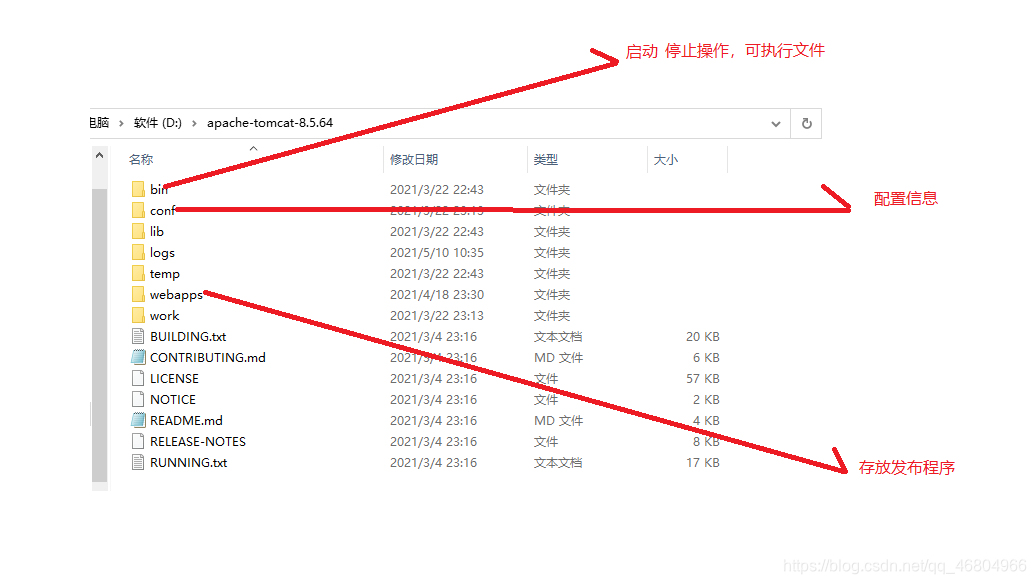This screenshot has height=584, width=1036.
Task: Click the NOTICE file icon
Action: point(138,400)
